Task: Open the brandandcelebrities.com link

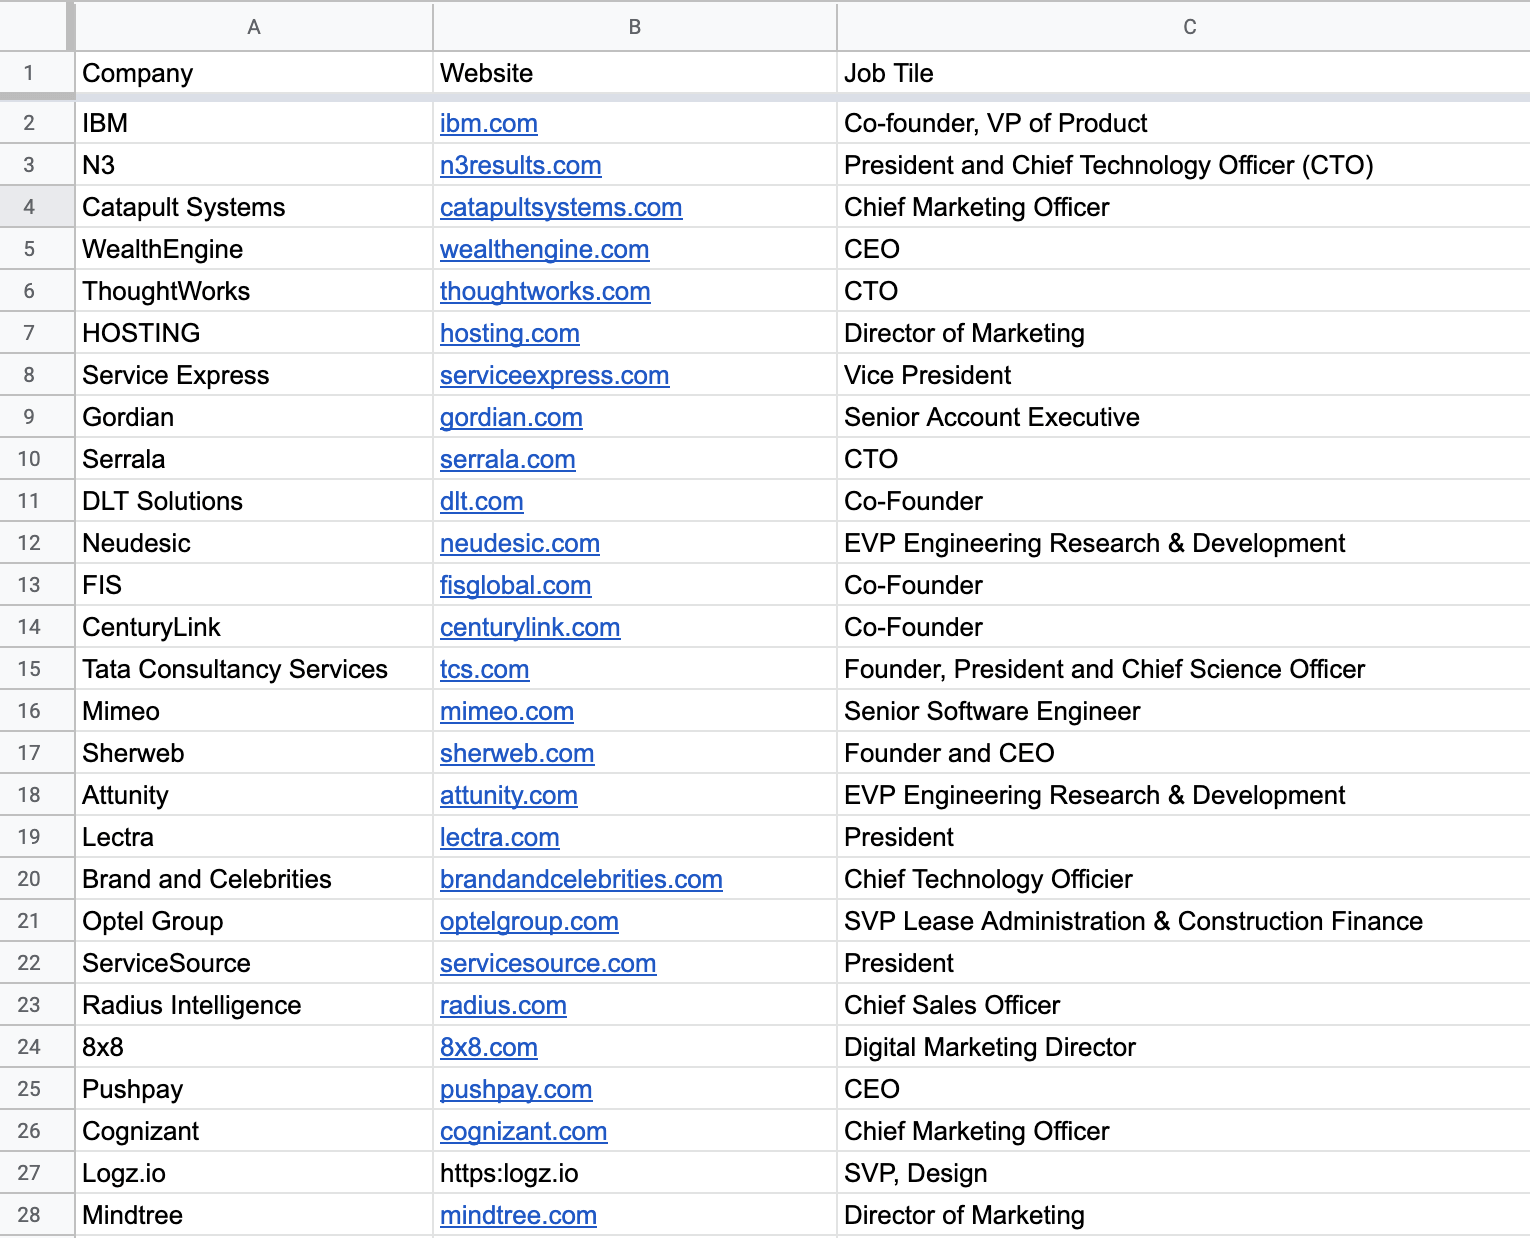Action: point(581,879)
